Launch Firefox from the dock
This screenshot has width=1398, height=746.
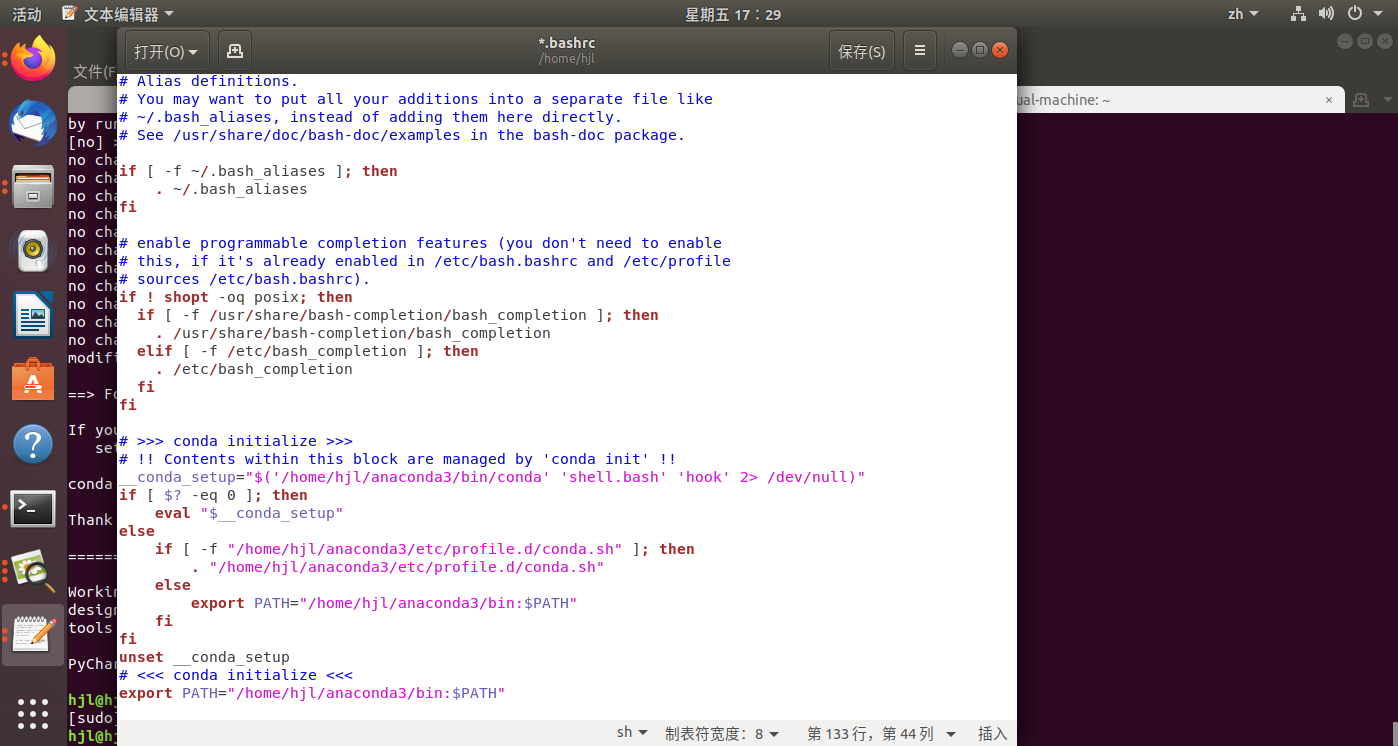[x=33, y=59]
